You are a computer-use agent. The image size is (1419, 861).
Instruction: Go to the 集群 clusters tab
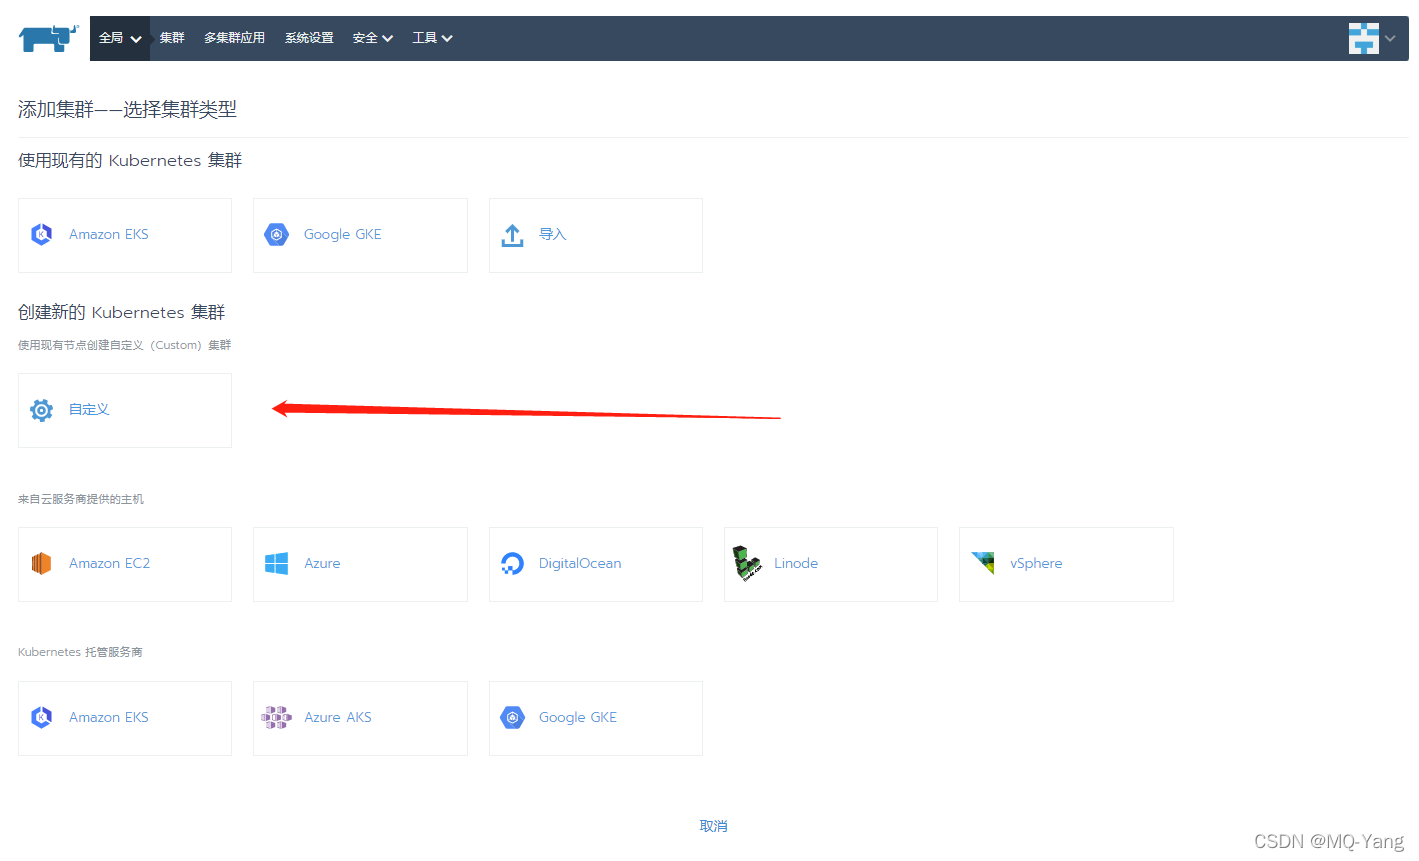point(172,38)
